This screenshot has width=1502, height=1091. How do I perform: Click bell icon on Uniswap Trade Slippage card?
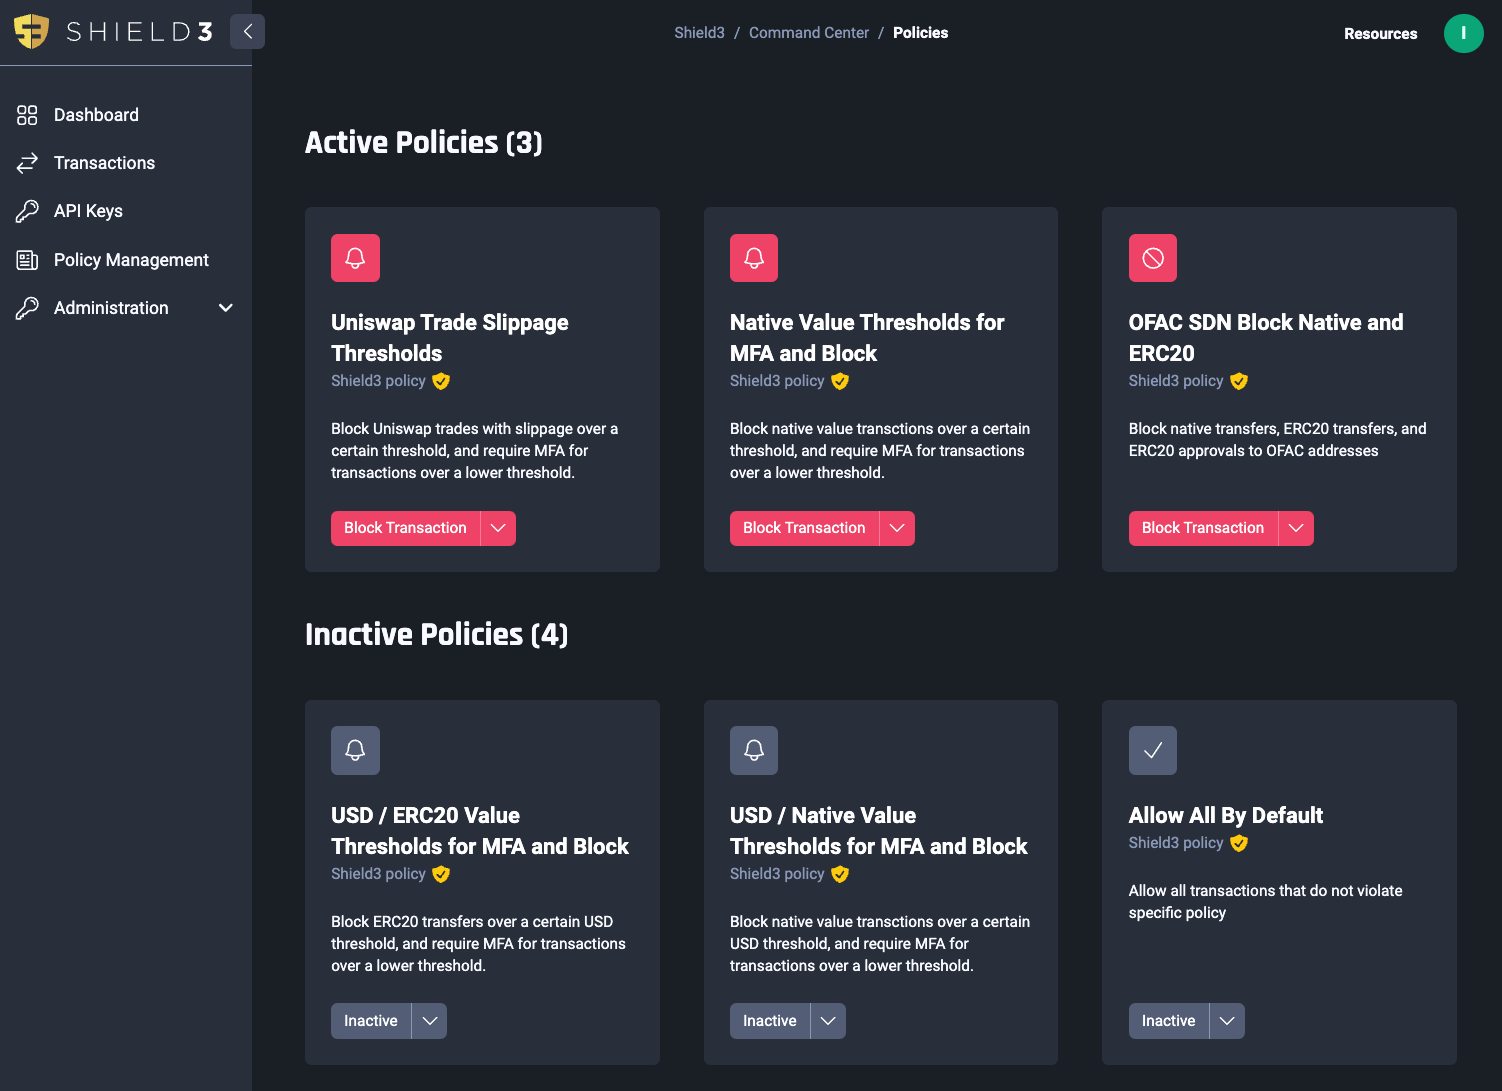click(x=355, y=258)
